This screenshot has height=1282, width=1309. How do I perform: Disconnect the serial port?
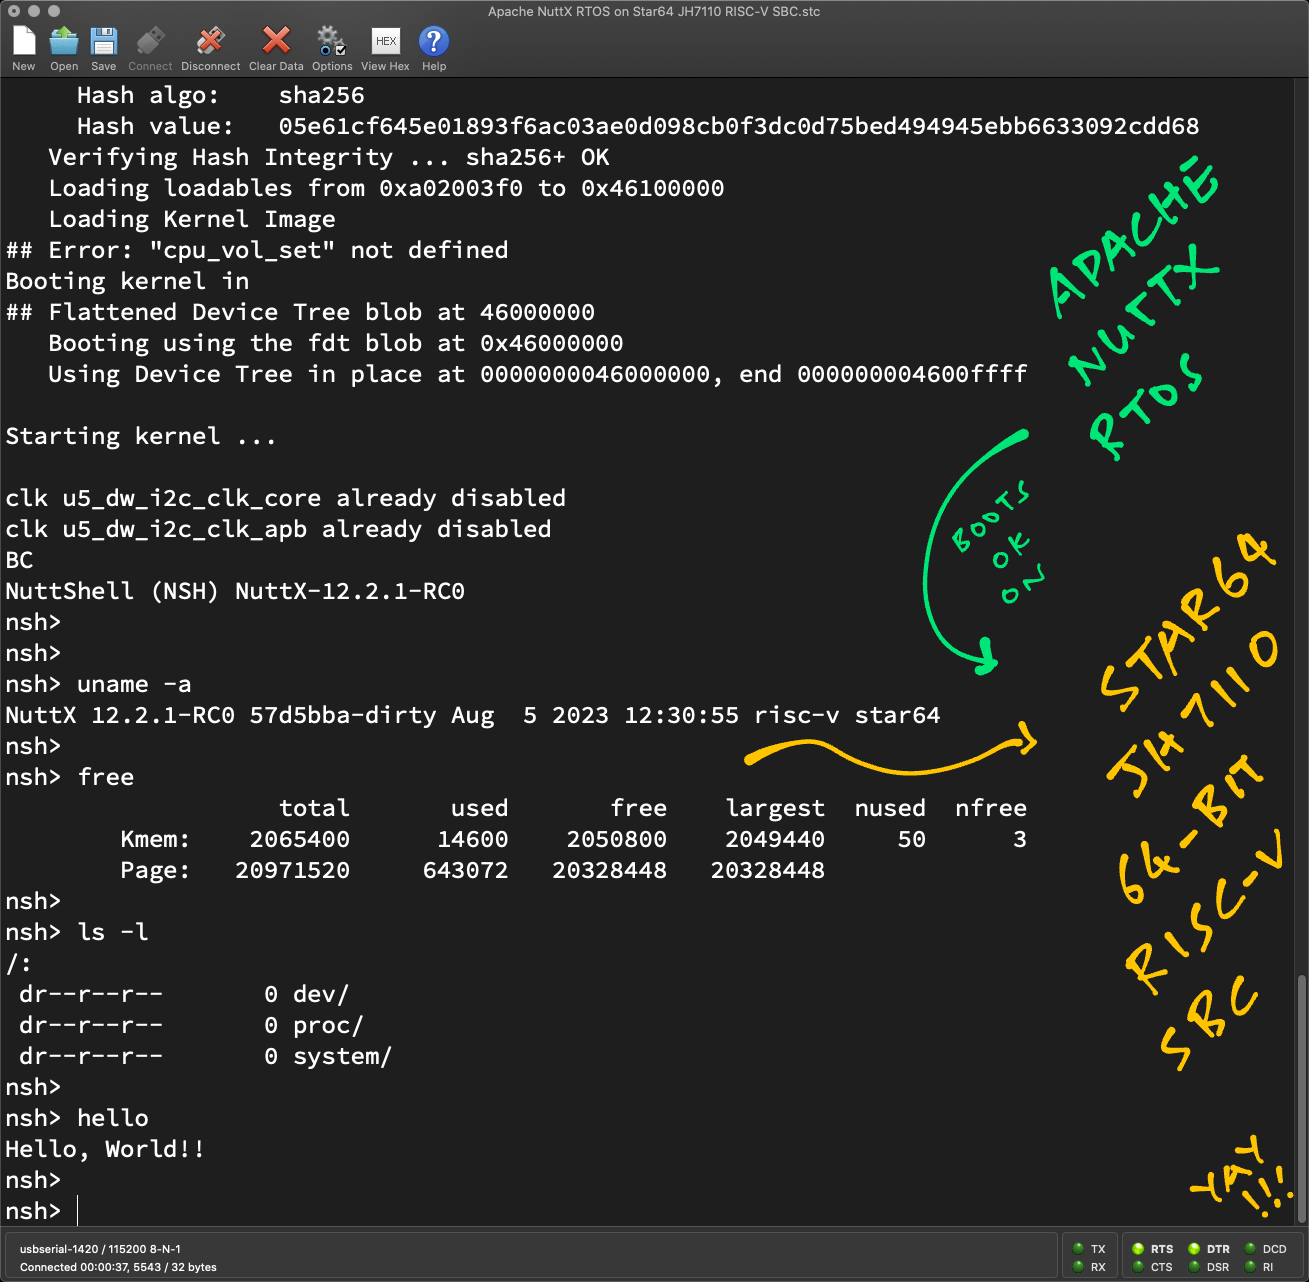tap(210, 41)
